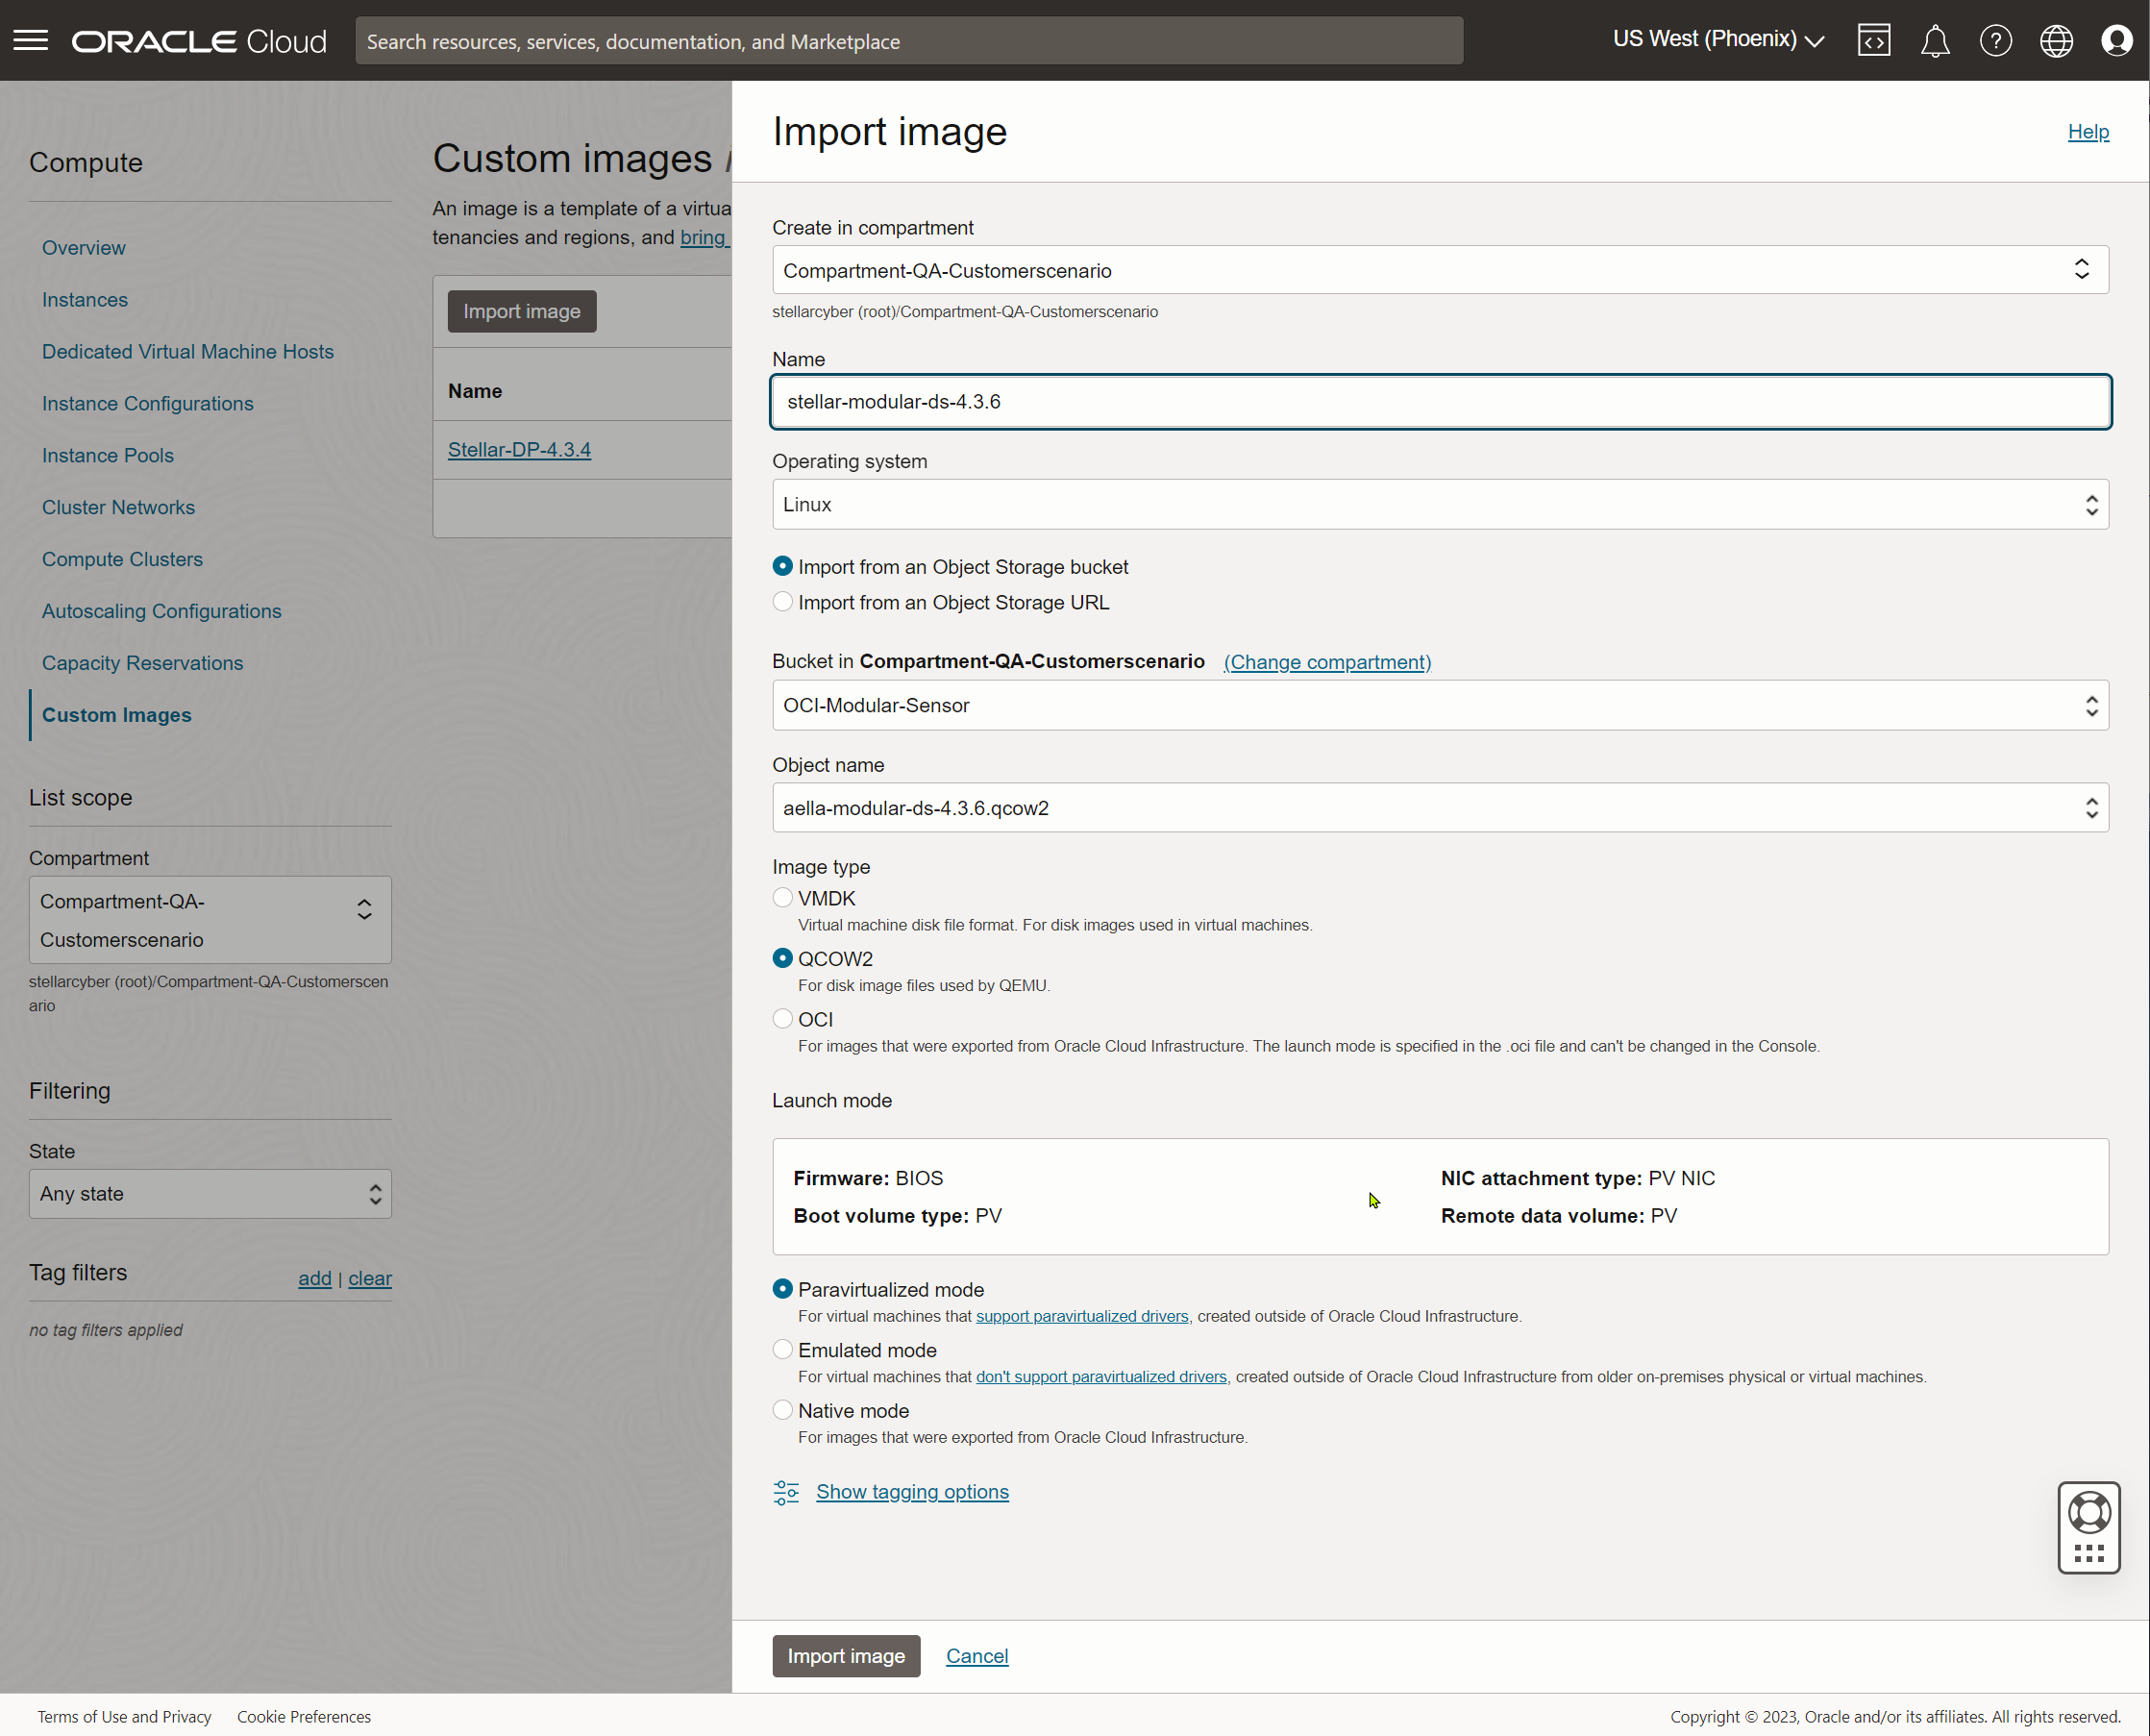The height and width of the screenshot is (1736, 2150).
Task: Click the Change compartment link
Action: tap(1327, 662)
